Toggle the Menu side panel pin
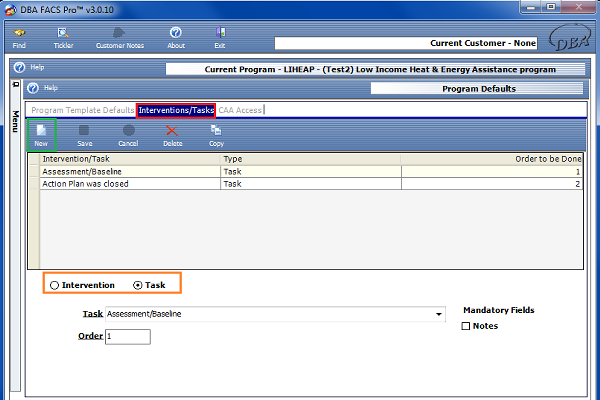 click(x=15, y=84)
